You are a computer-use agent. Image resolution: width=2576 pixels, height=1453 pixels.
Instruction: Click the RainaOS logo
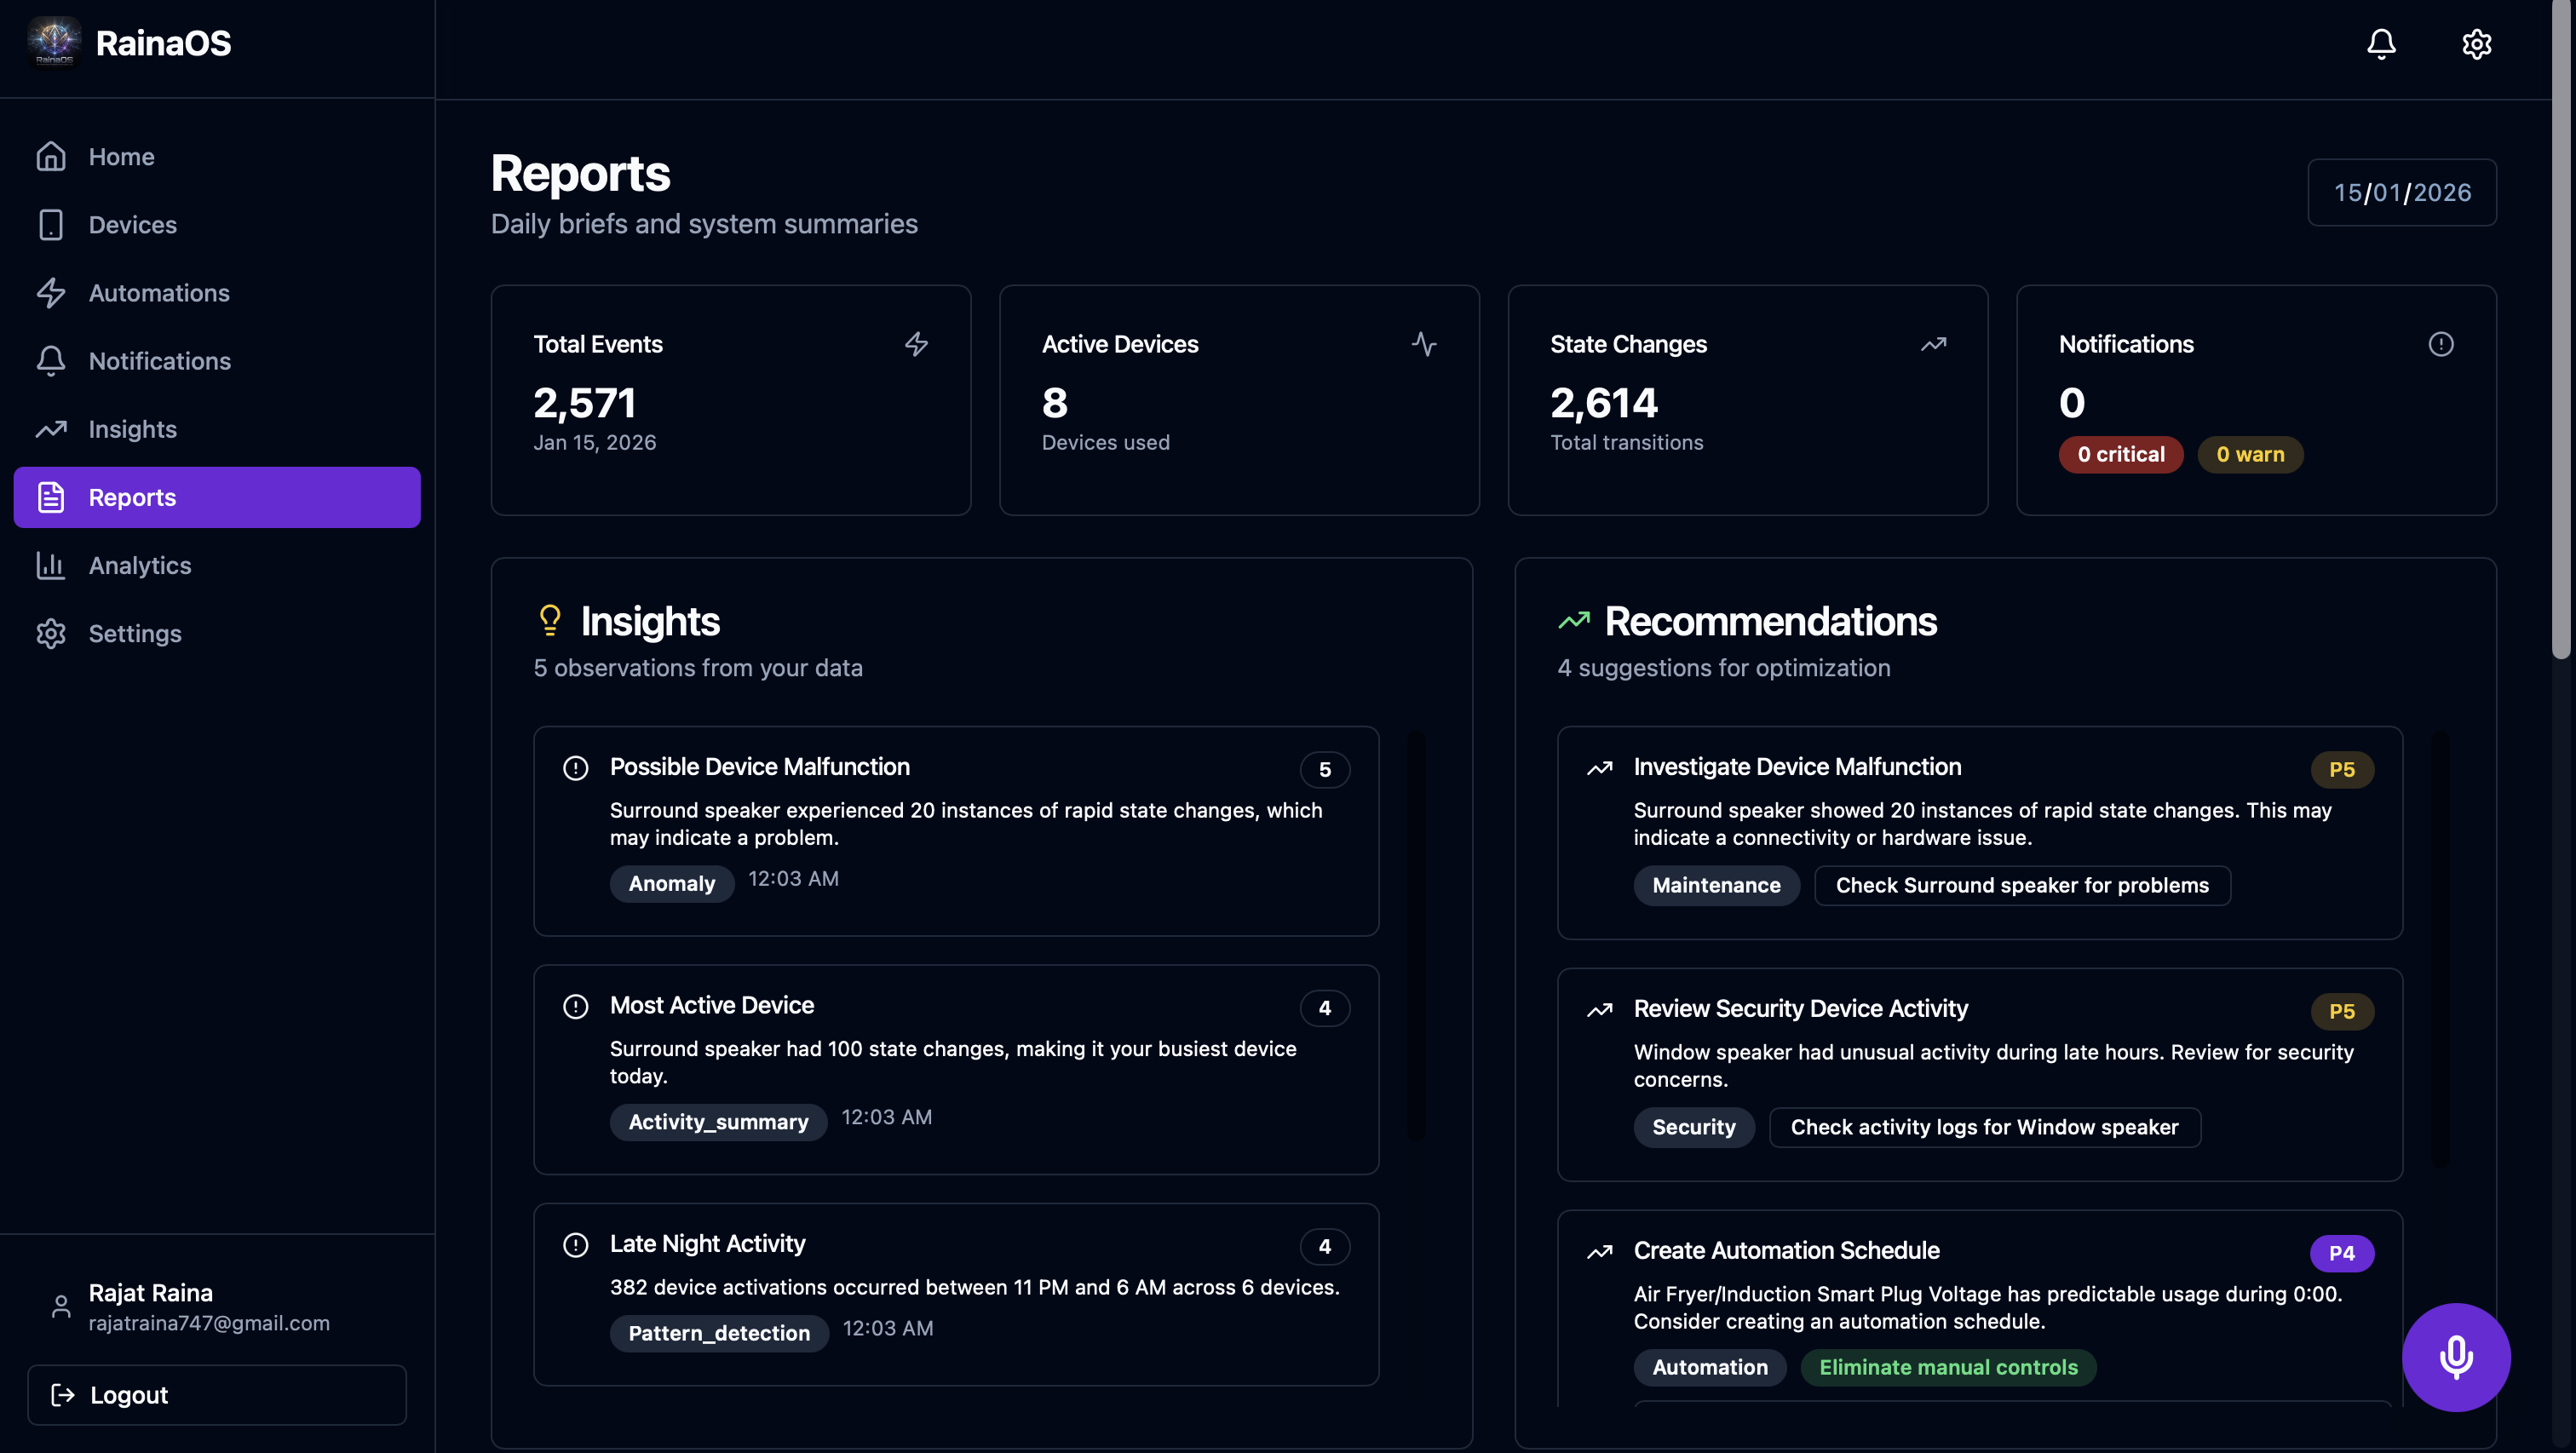pyautogui.click(x=54, y=42)
